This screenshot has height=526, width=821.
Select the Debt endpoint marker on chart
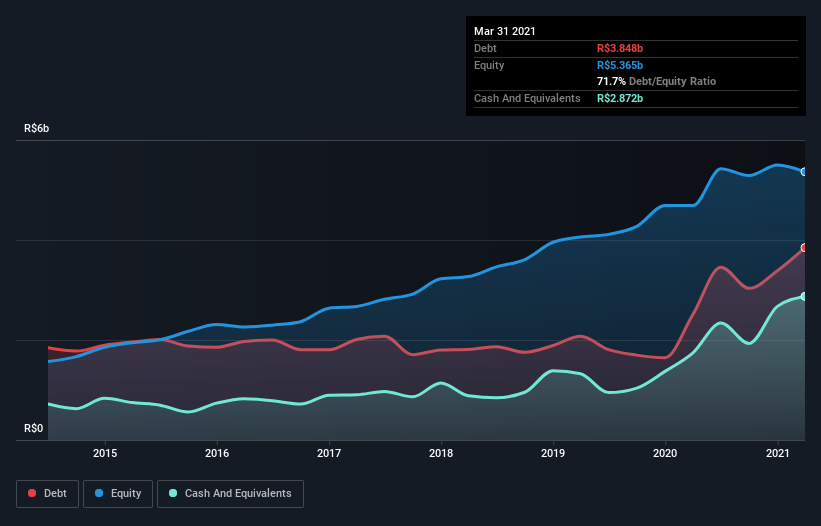click(x=804, y=248)
